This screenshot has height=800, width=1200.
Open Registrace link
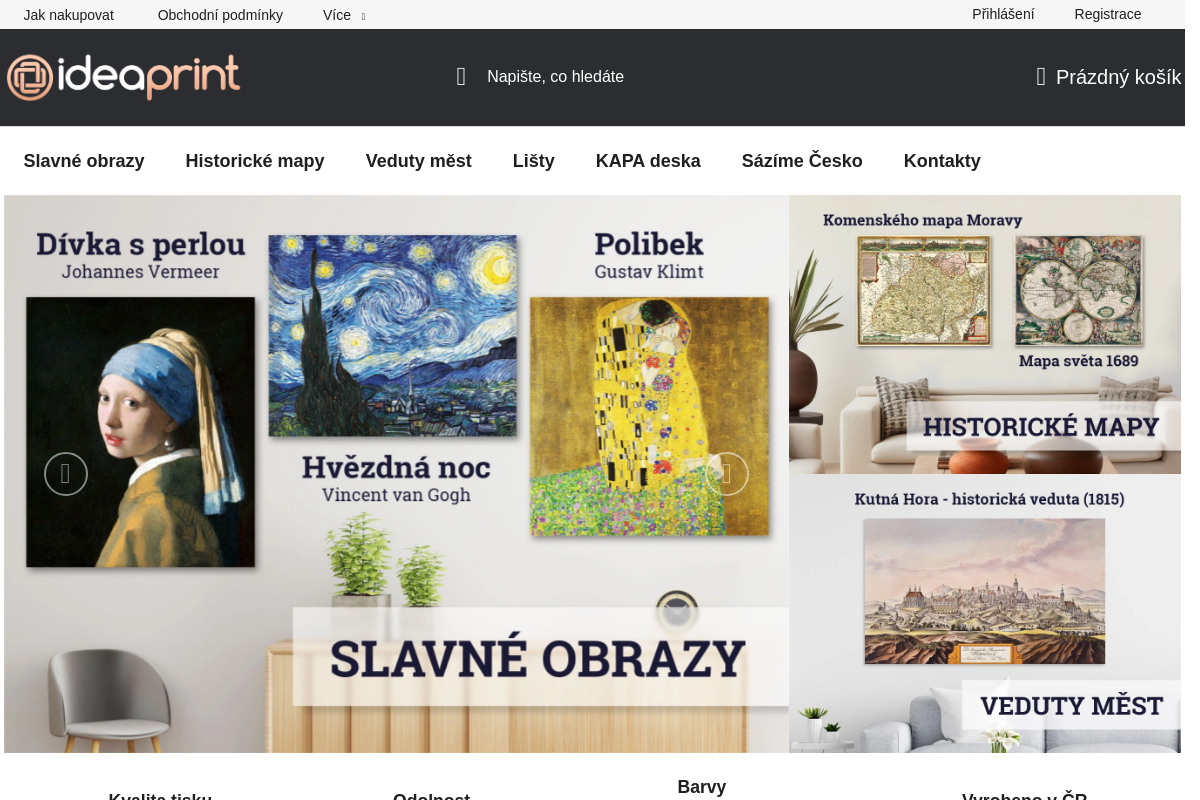(x=1108, y=14)
